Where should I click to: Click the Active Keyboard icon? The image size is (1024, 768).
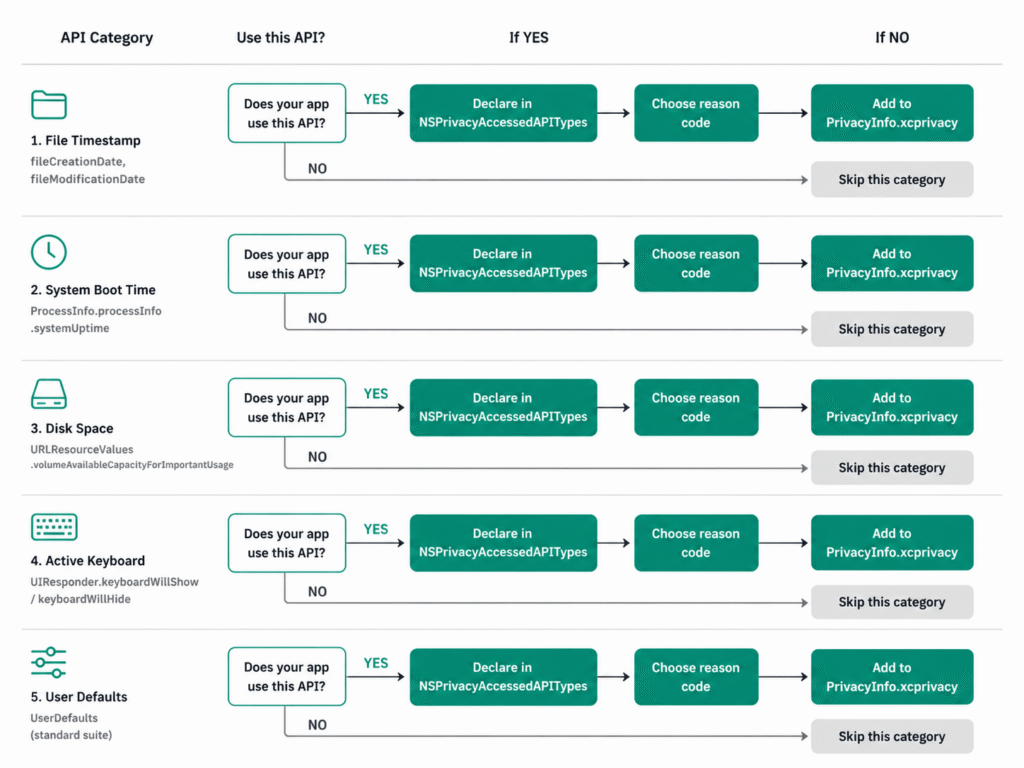pos(54,527)
